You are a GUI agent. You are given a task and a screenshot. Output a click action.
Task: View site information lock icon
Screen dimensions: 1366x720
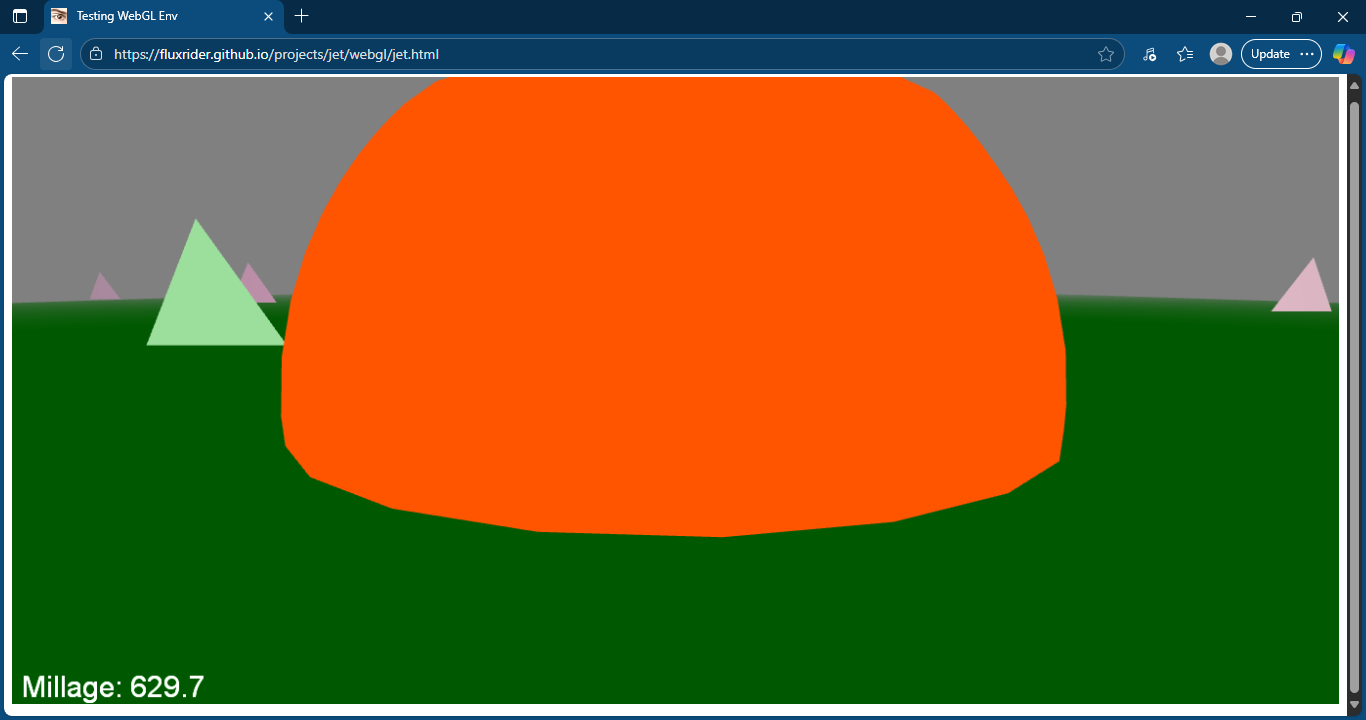pyautogui.click(x=96, y=54)
